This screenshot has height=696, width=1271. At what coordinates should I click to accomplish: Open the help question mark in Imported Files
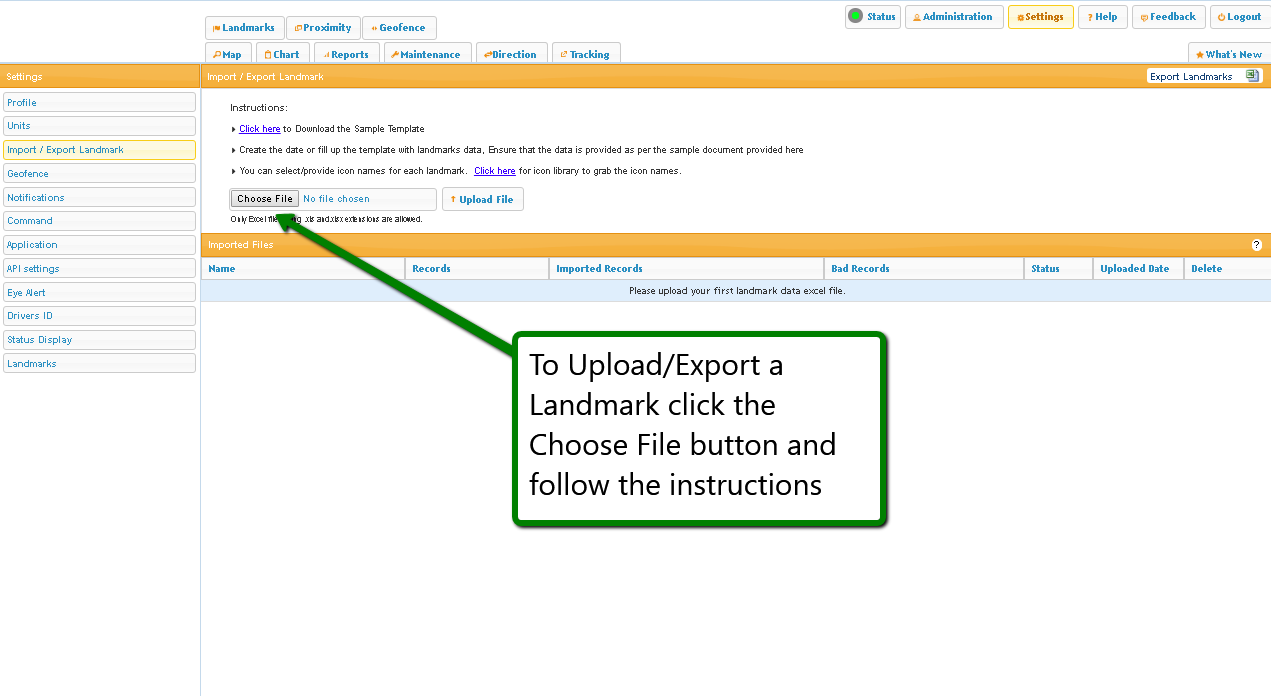pos(1256,245)
